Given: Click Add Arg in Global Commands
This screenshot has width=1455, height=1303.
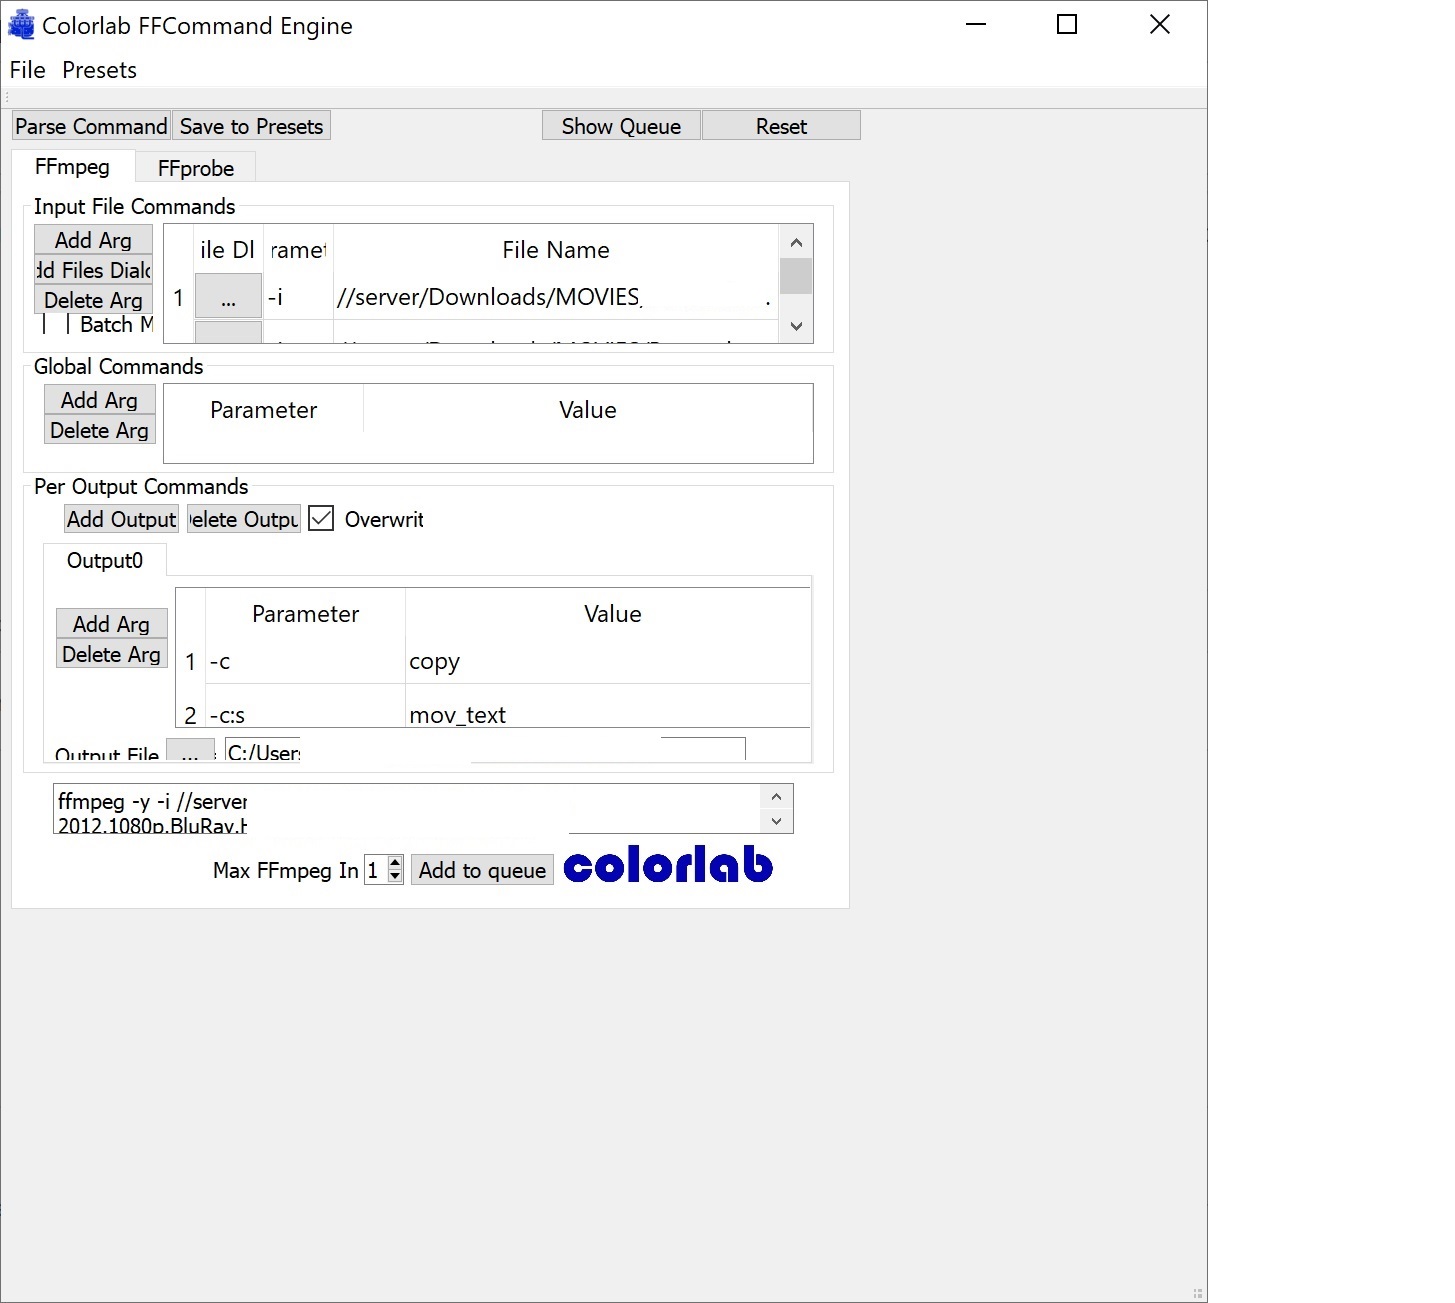Looking at the screenshot, I should pyautogui.click(x=99, y=400).
